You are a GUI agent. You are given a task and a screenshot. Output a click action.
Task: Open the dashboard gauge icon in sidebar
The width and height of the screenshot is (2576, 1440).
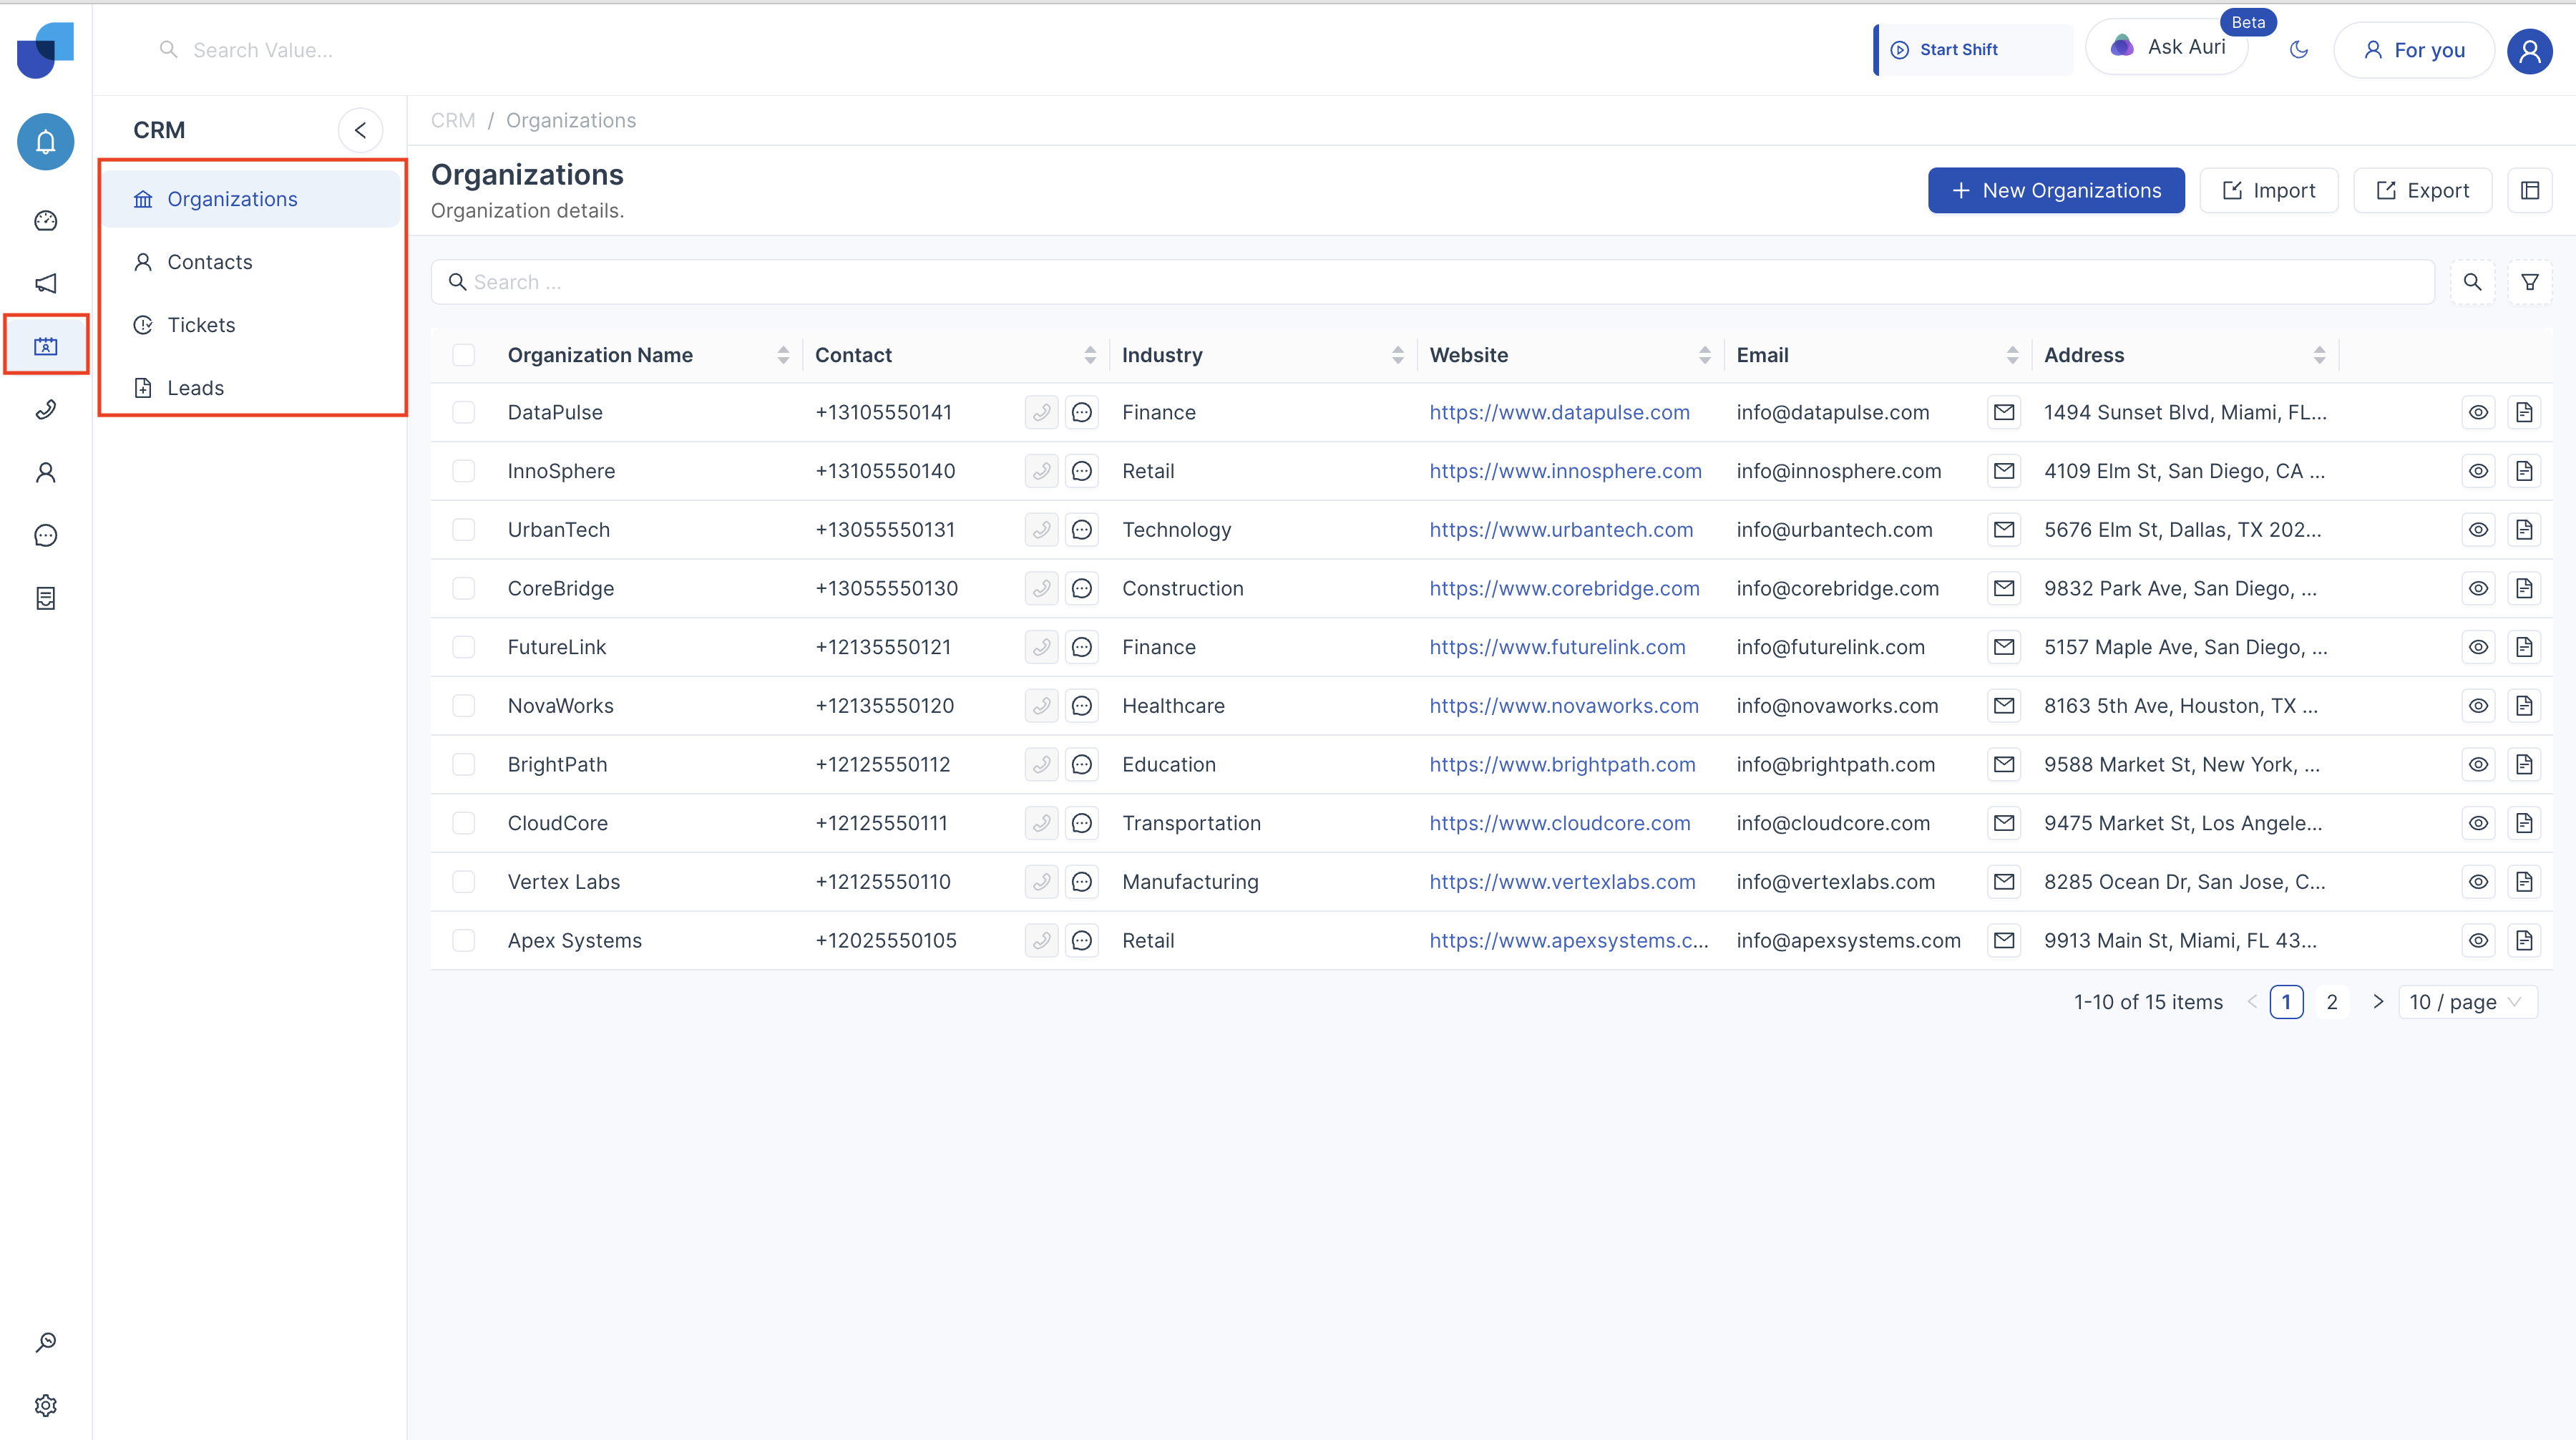click(46, 220)
